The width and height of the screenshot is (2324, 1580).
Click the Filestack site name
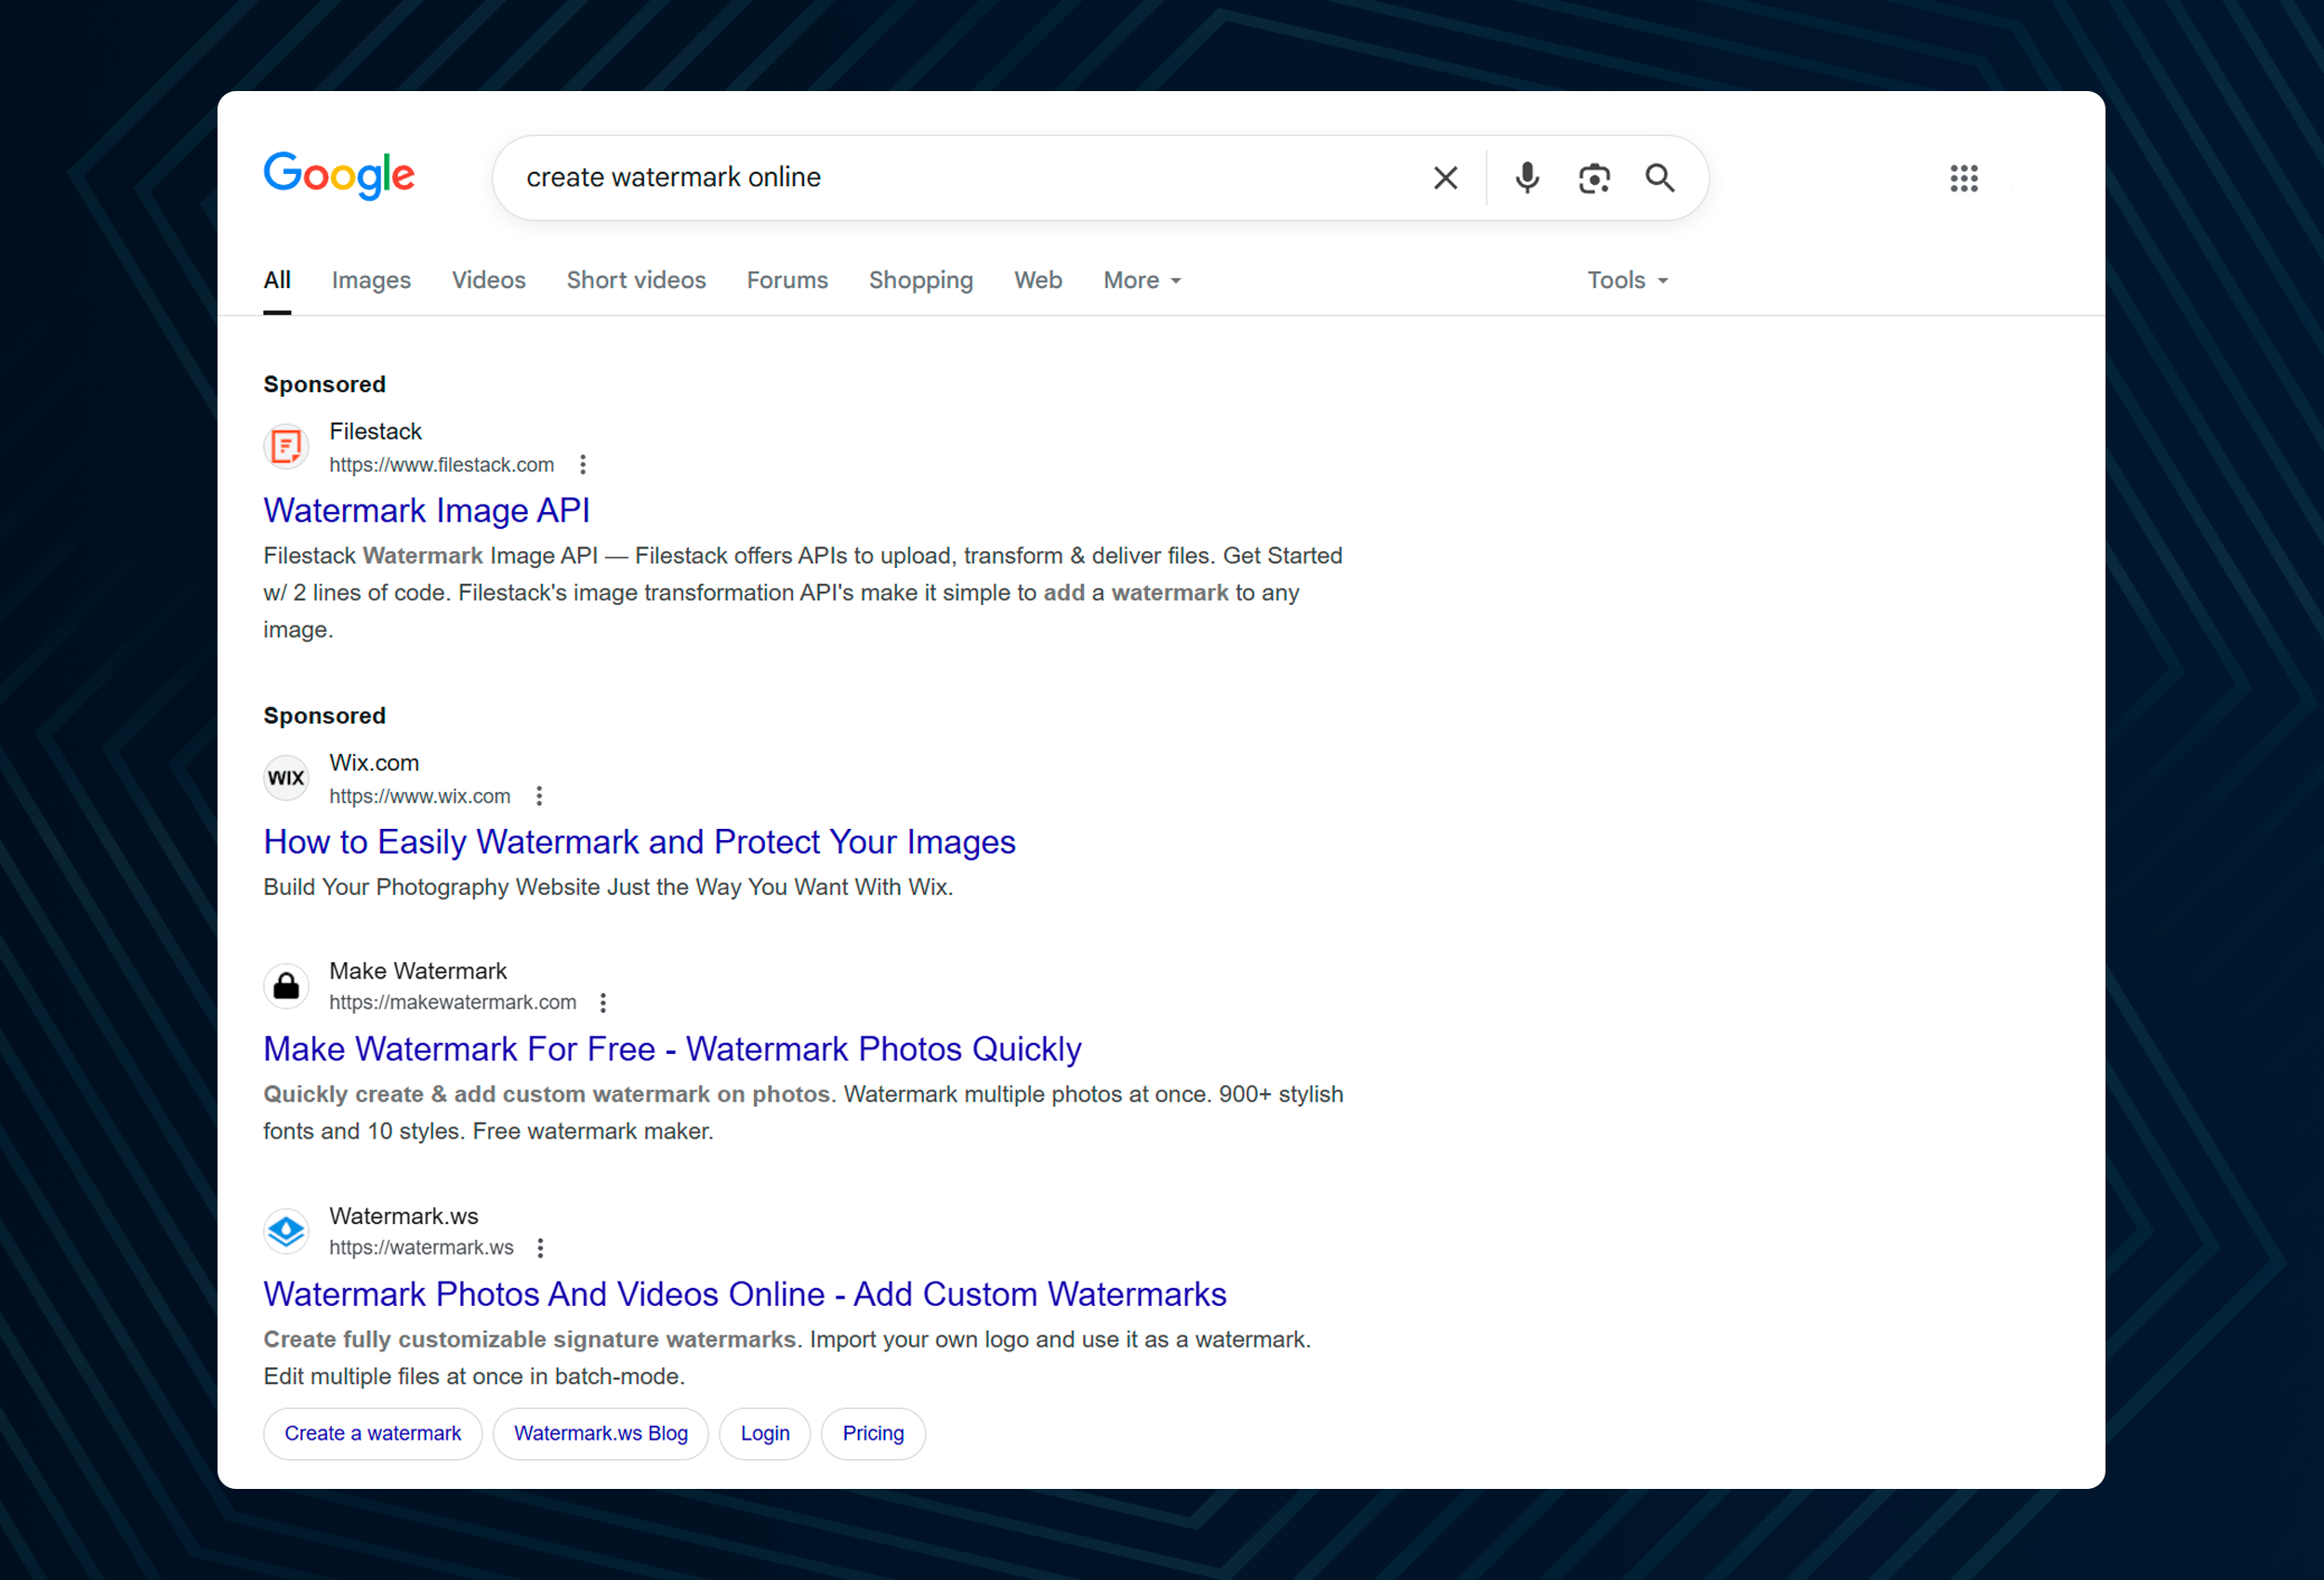(376, 431)
